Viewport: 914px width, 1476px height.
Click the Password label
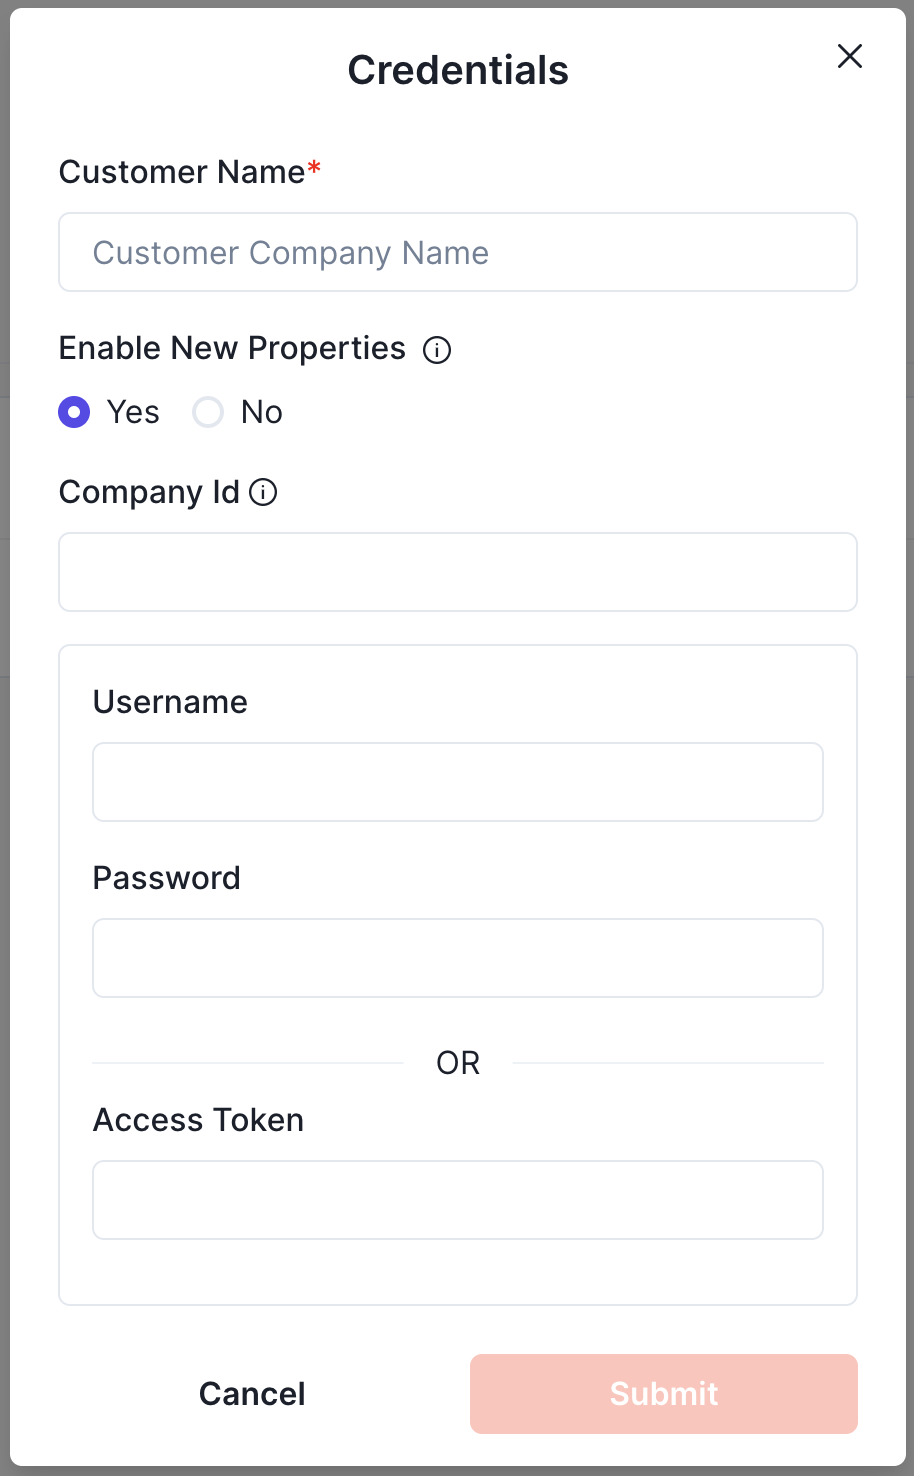tap(167, 878)
